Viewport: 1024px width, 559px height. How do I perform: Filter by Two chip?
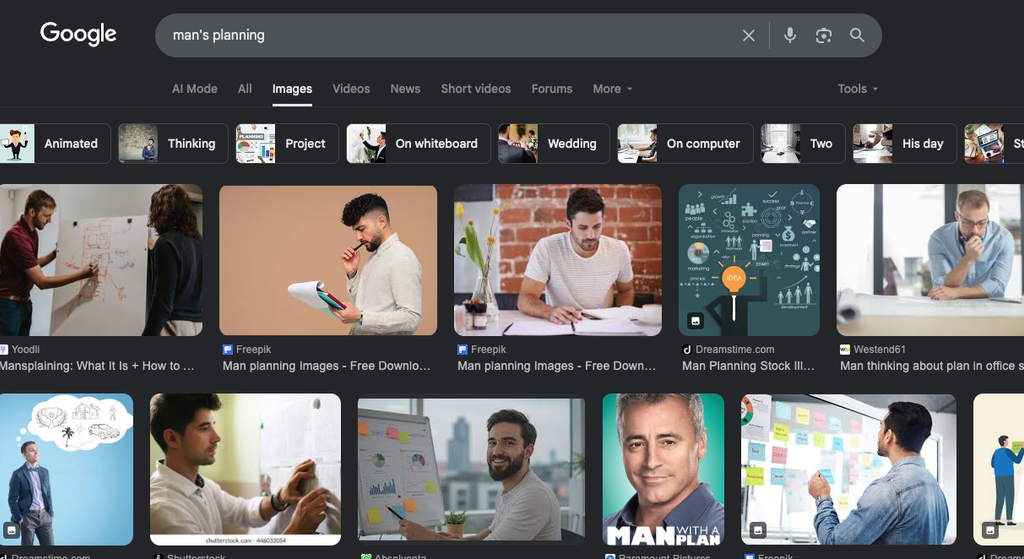tap(803, 144)
